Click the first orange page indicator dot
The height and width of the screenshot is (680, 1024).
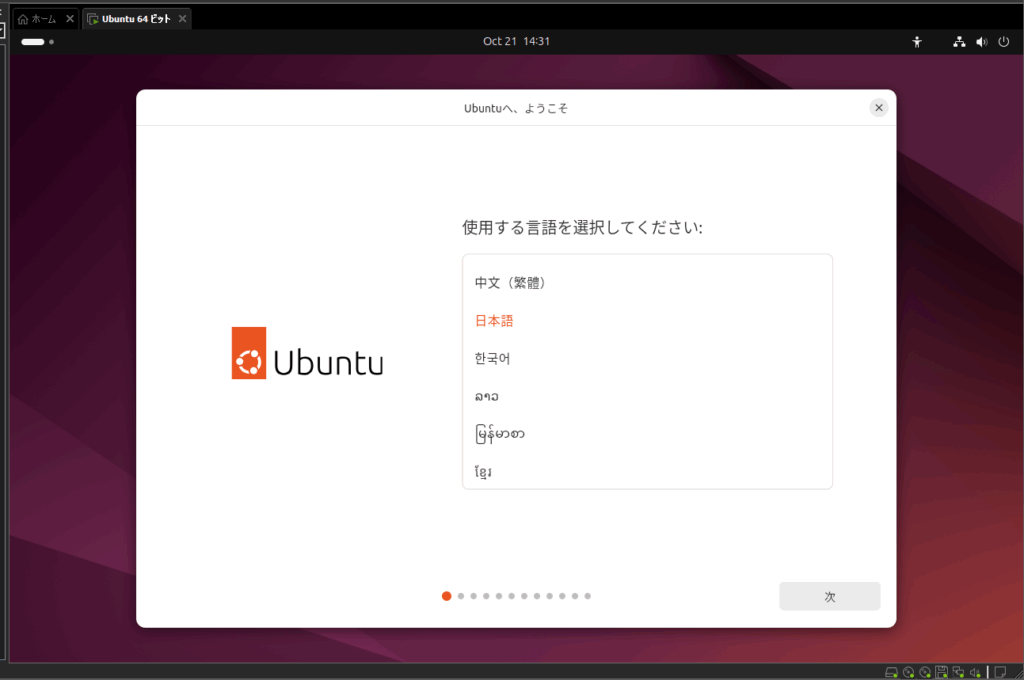tap(446, 596)
